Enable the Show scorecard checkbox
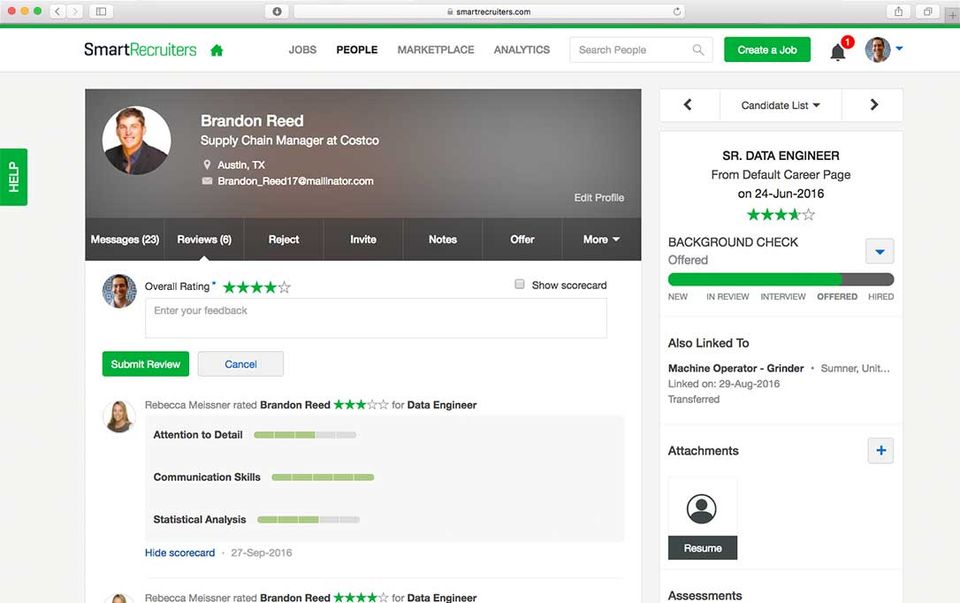 click(x=519, y=284)
